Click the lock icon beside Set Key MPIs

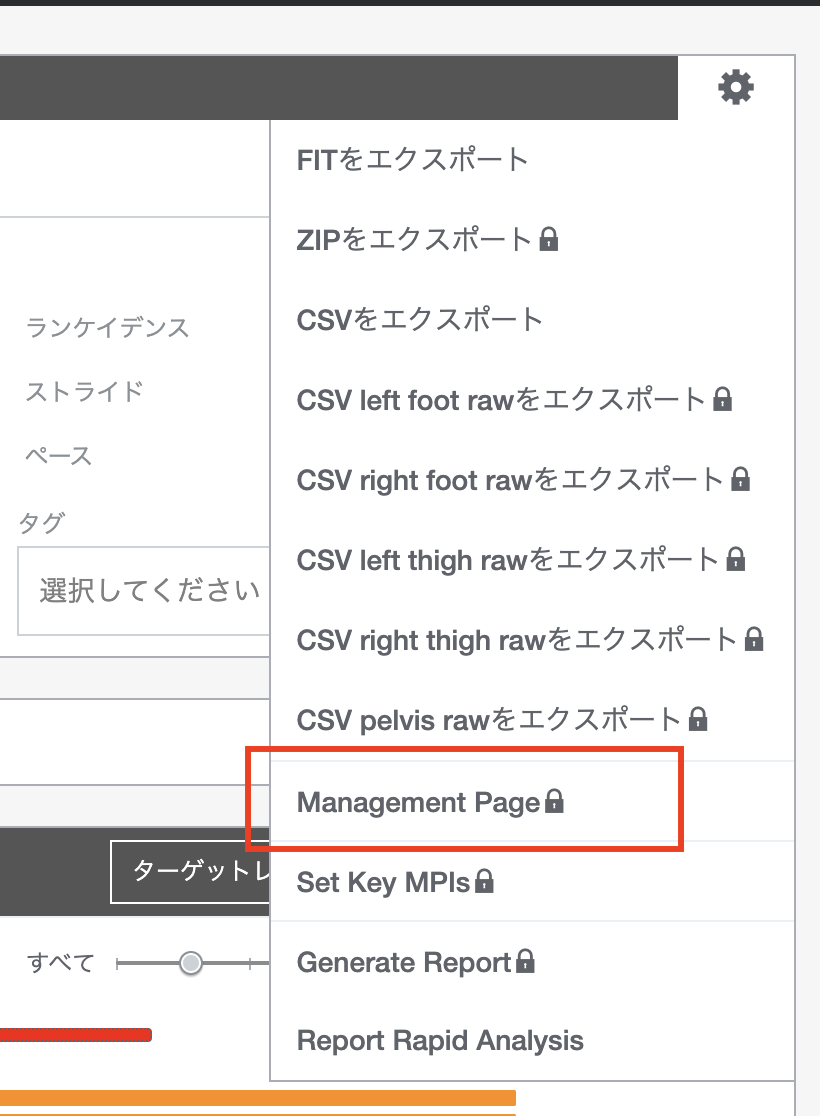tap(484, 882)
